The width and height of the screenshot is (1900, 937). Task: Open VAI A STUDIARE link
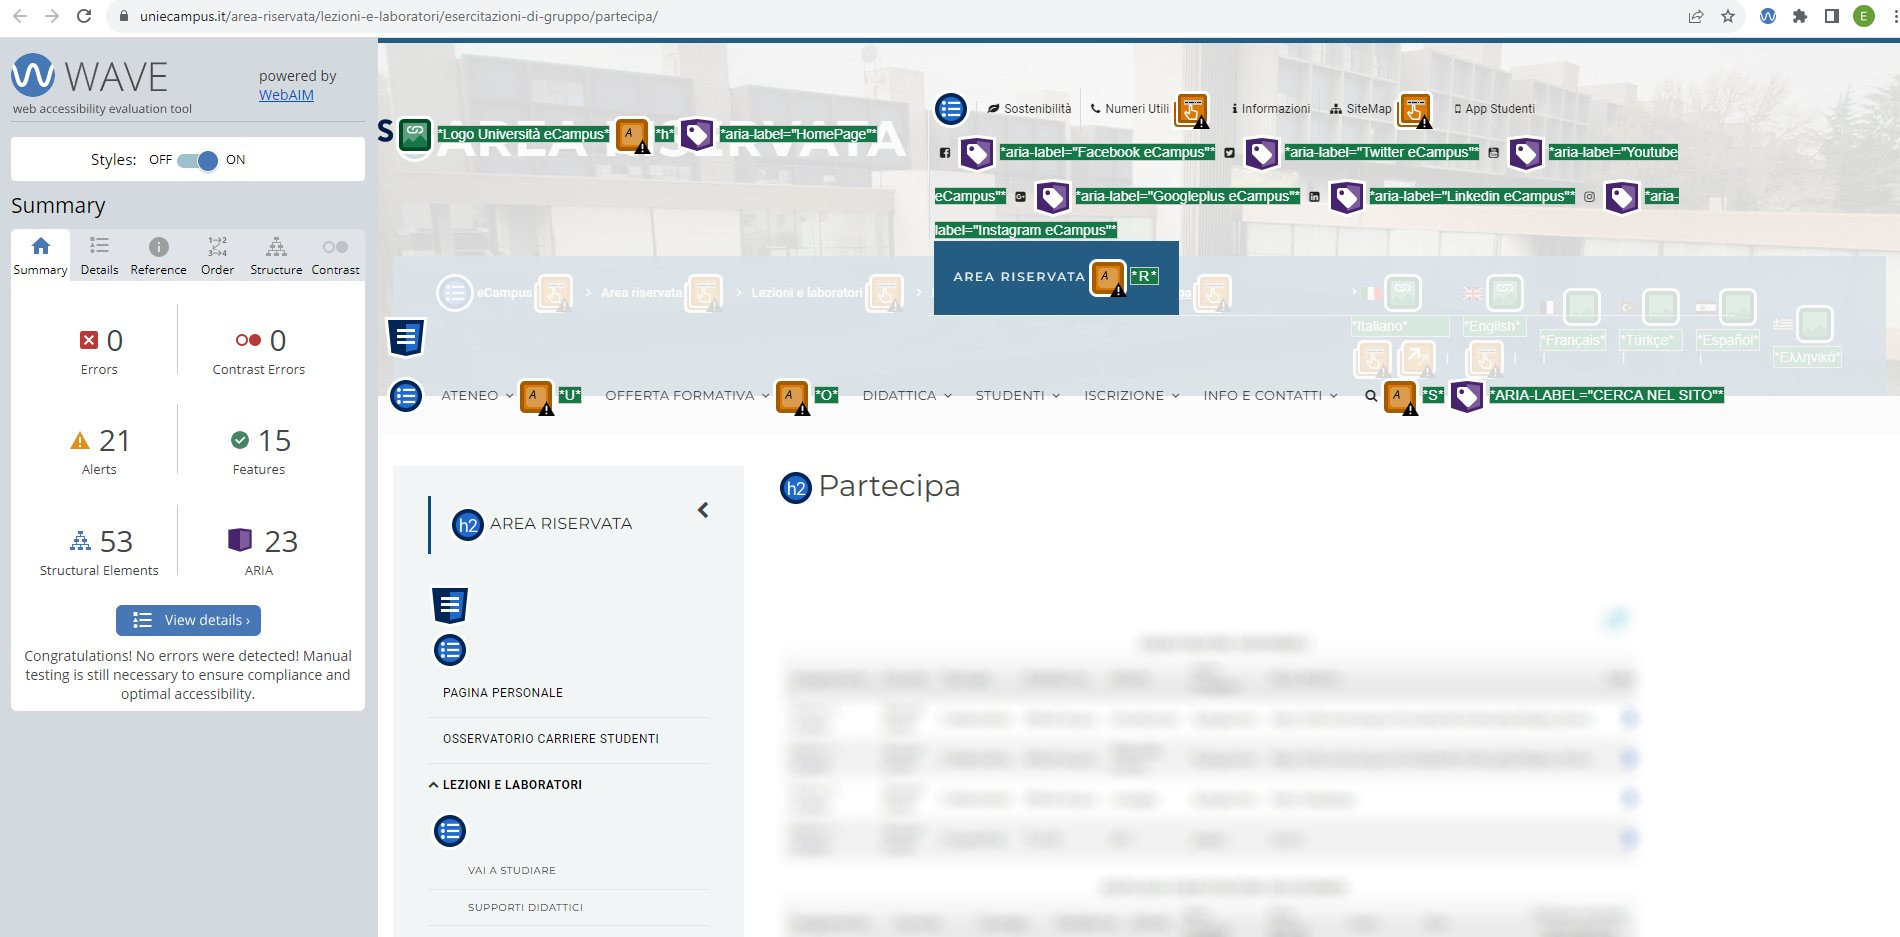(x=511, y=871)
